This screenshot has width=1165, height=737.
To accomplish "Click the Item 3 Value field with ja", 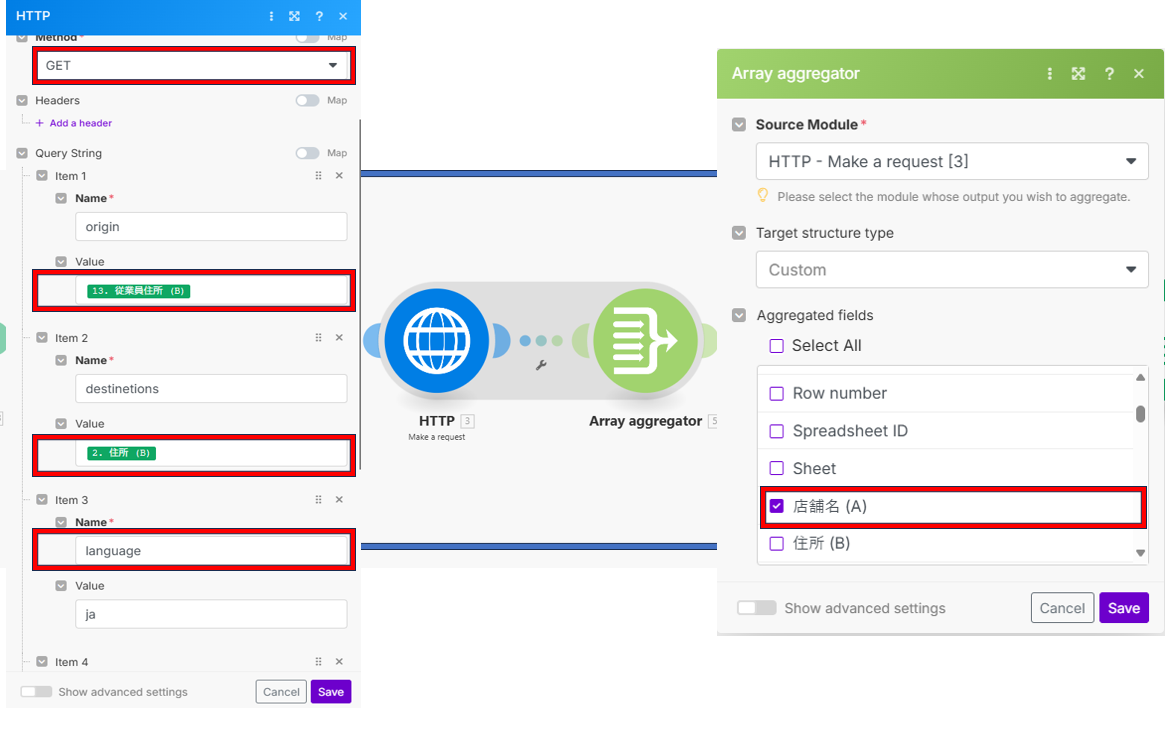I will (x=211, y=614).
